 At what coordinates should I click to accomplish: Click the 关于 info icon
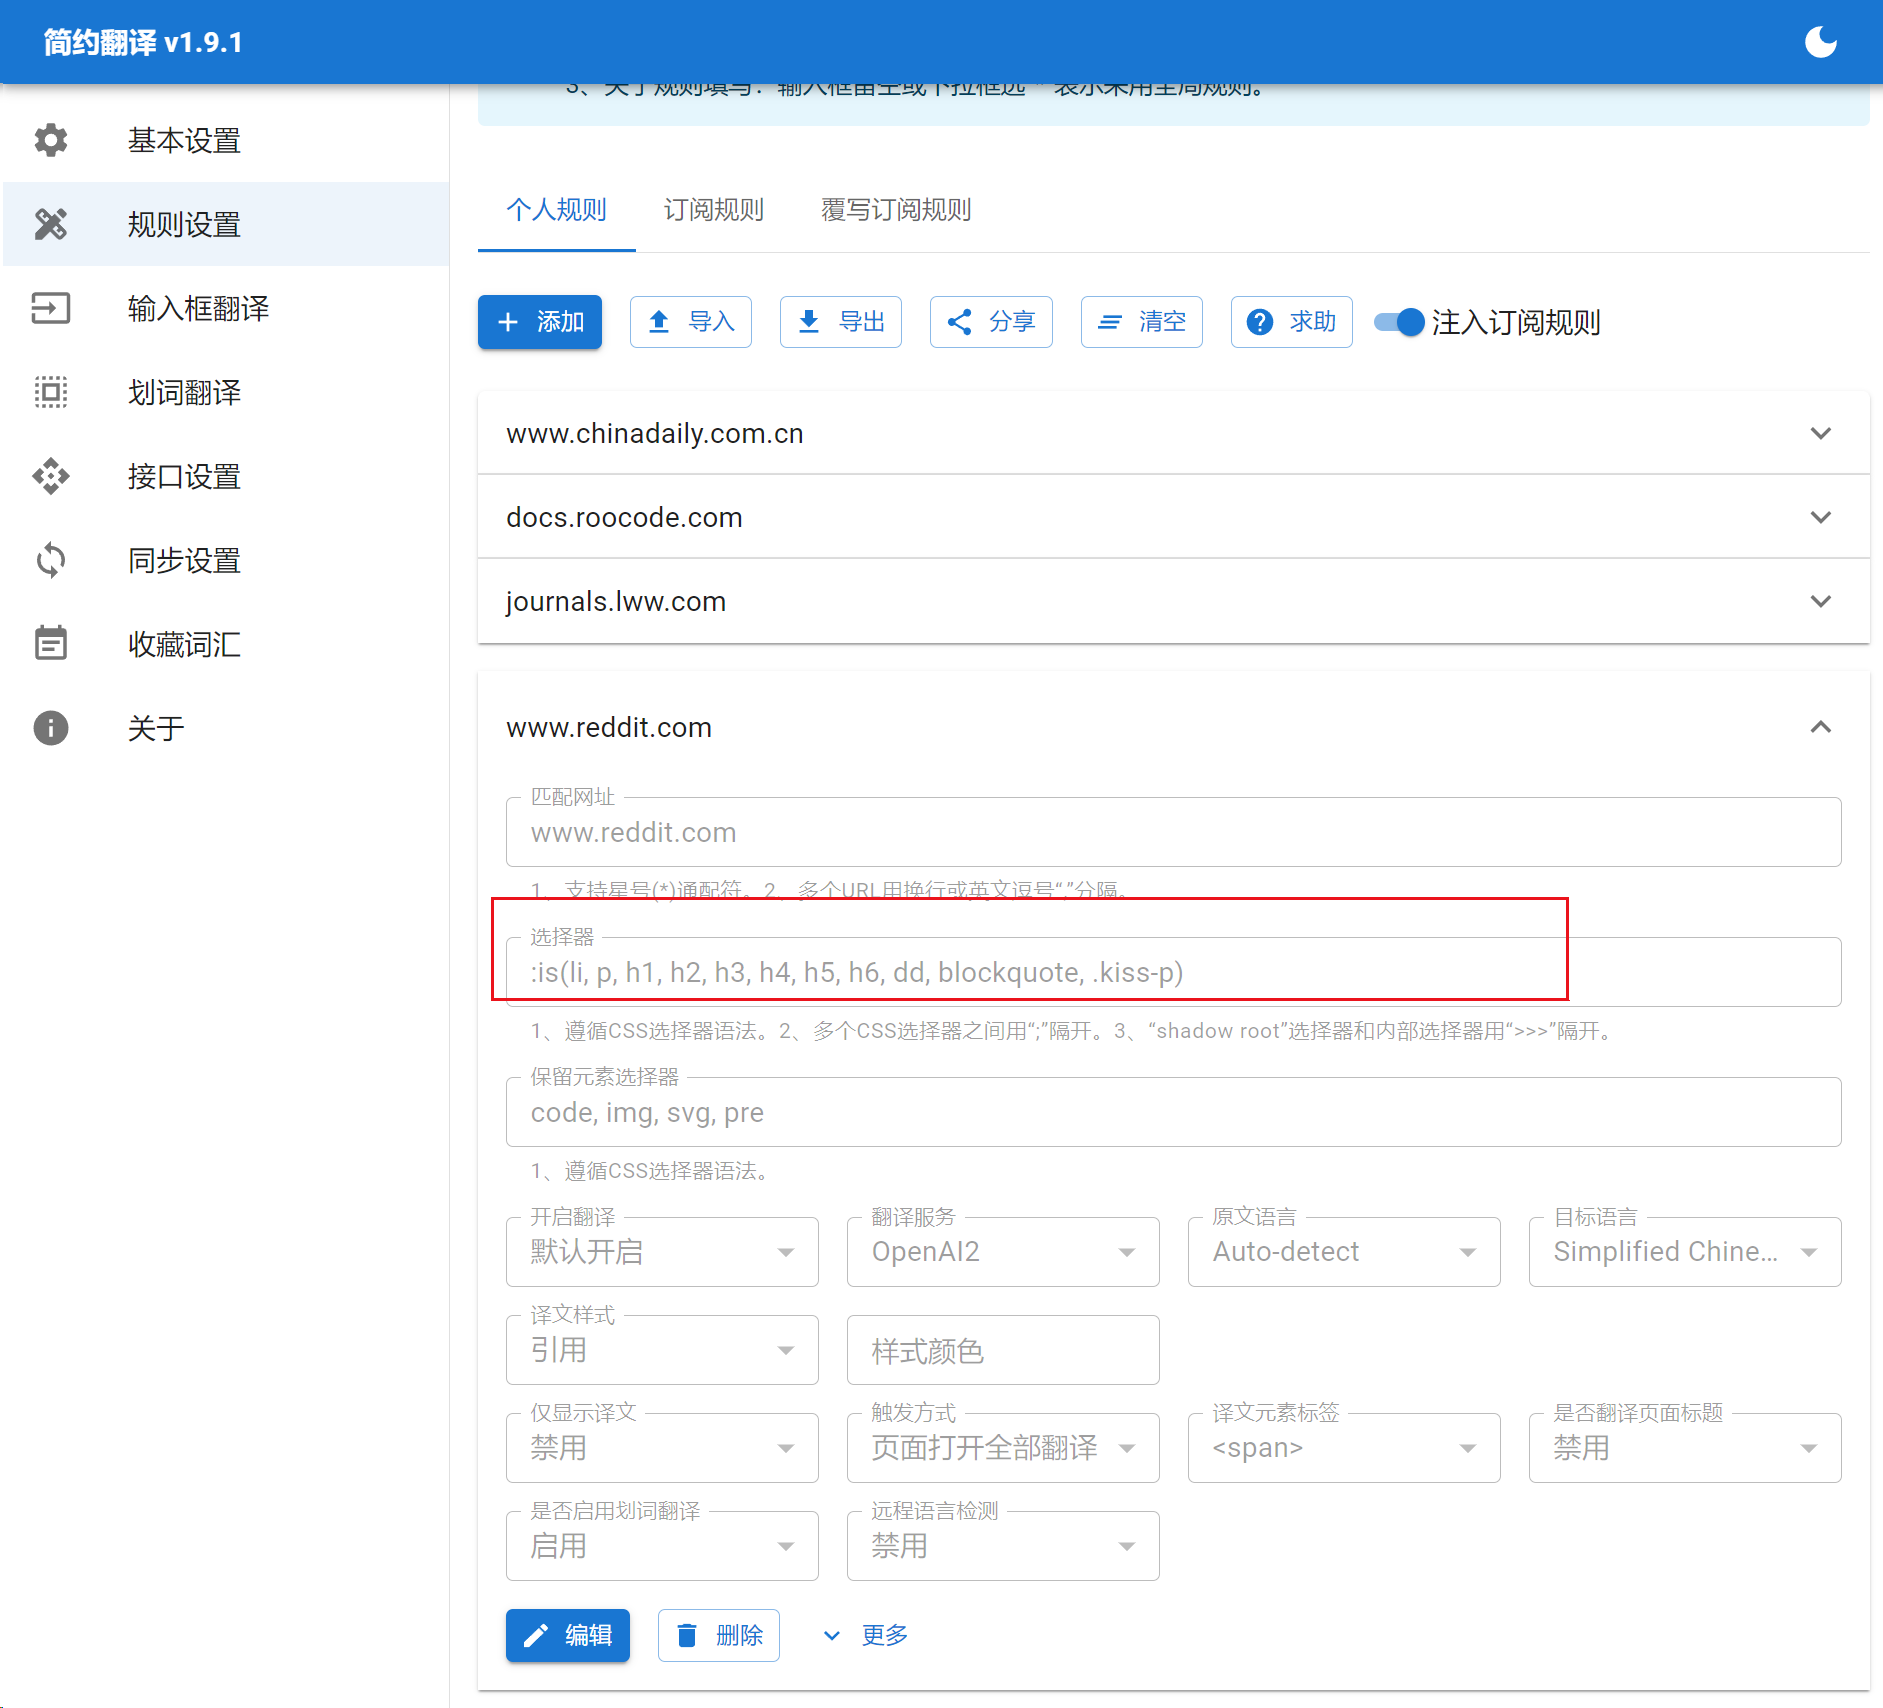(51, 728)
